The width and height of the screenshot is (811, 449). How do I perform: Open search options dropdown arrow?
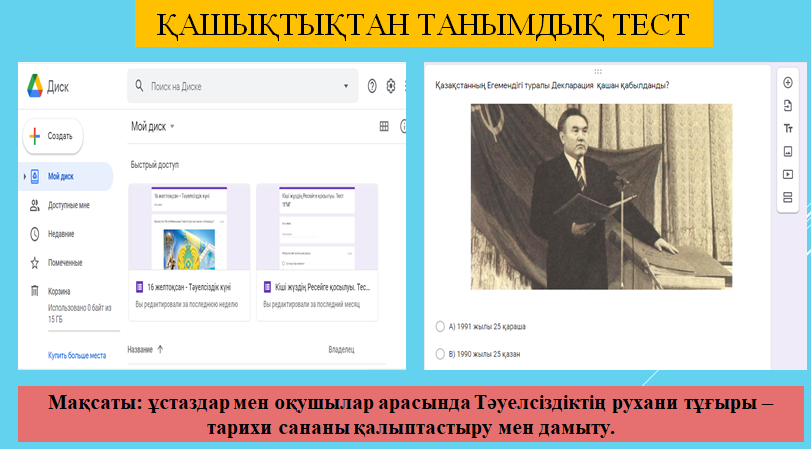(346, 86)
